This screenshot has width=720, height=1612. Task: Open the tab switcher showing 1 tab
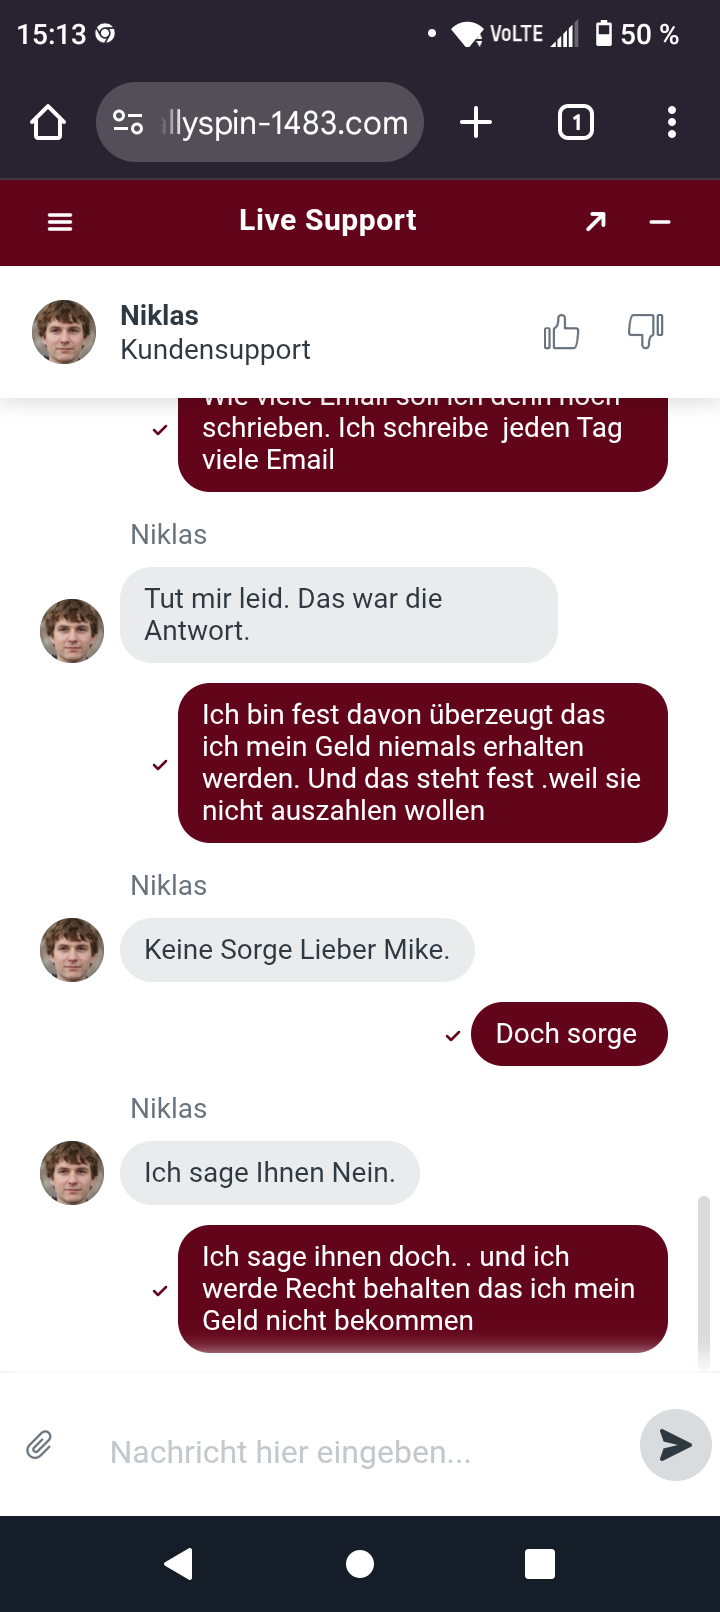pos(575,123)
